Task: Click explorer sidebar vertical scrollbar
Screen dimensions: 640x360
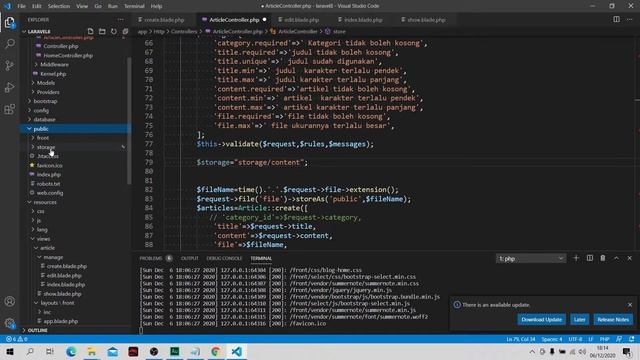Action: 129,120
